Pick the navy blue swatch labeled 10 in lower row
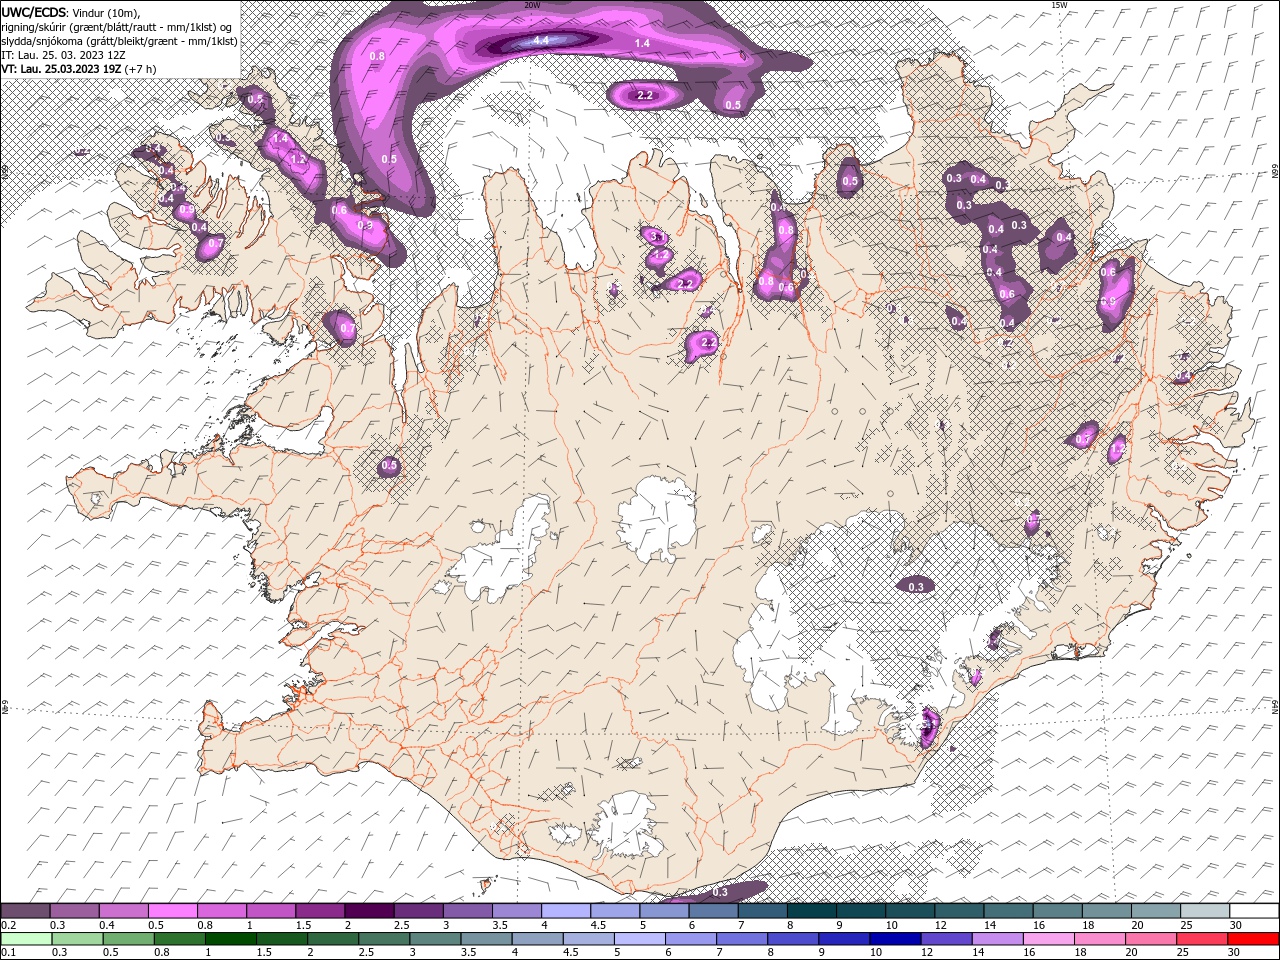Screen dimensions: 1280x960 pos(894,938)
